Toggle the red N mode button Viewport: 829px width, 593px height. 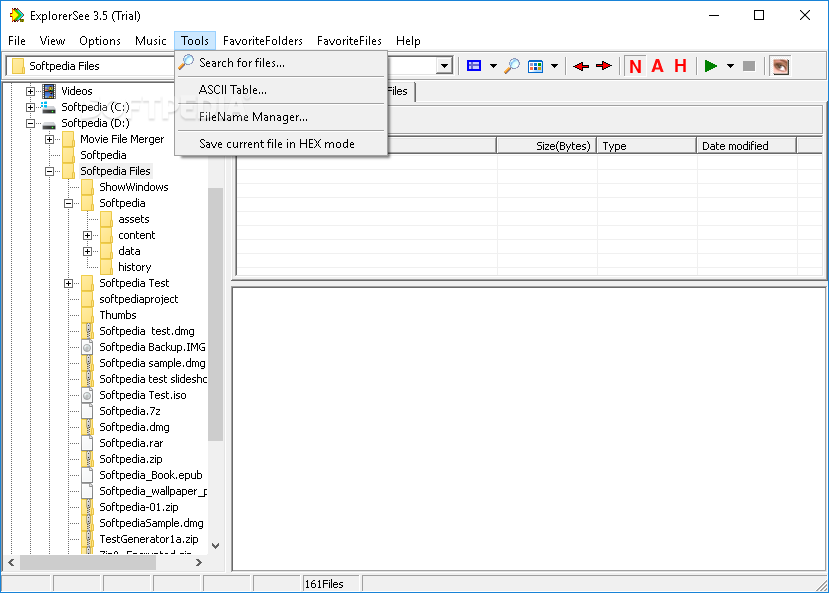635,66
